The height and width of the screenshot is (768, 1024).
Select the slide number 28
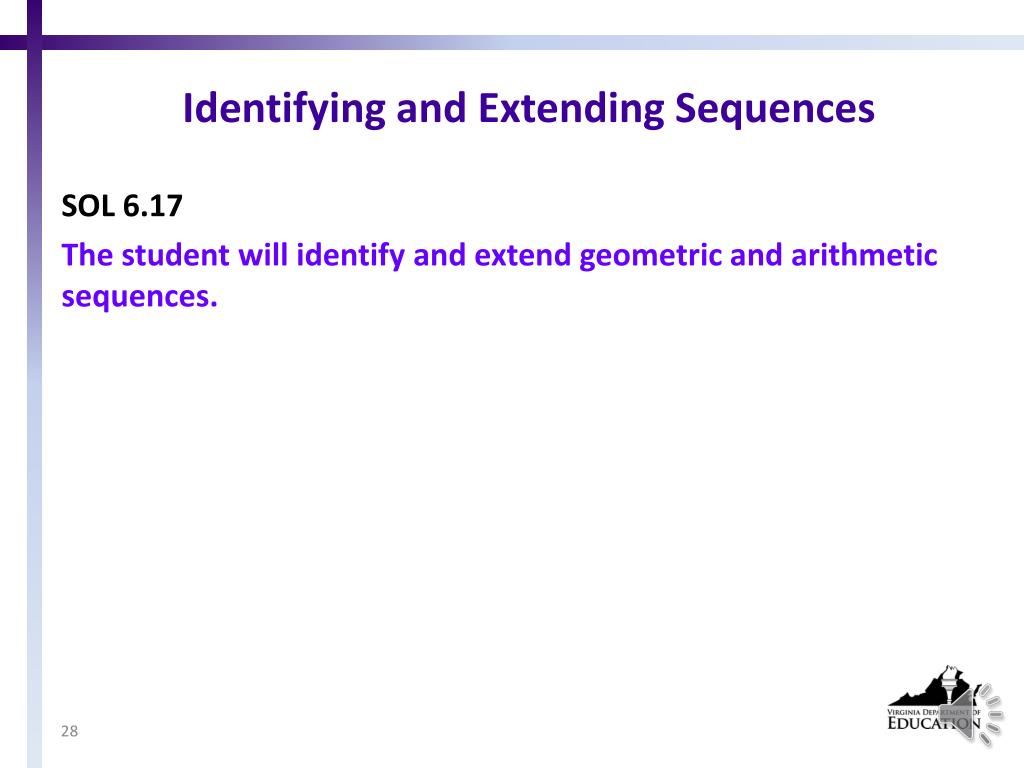tap(69, 731)
